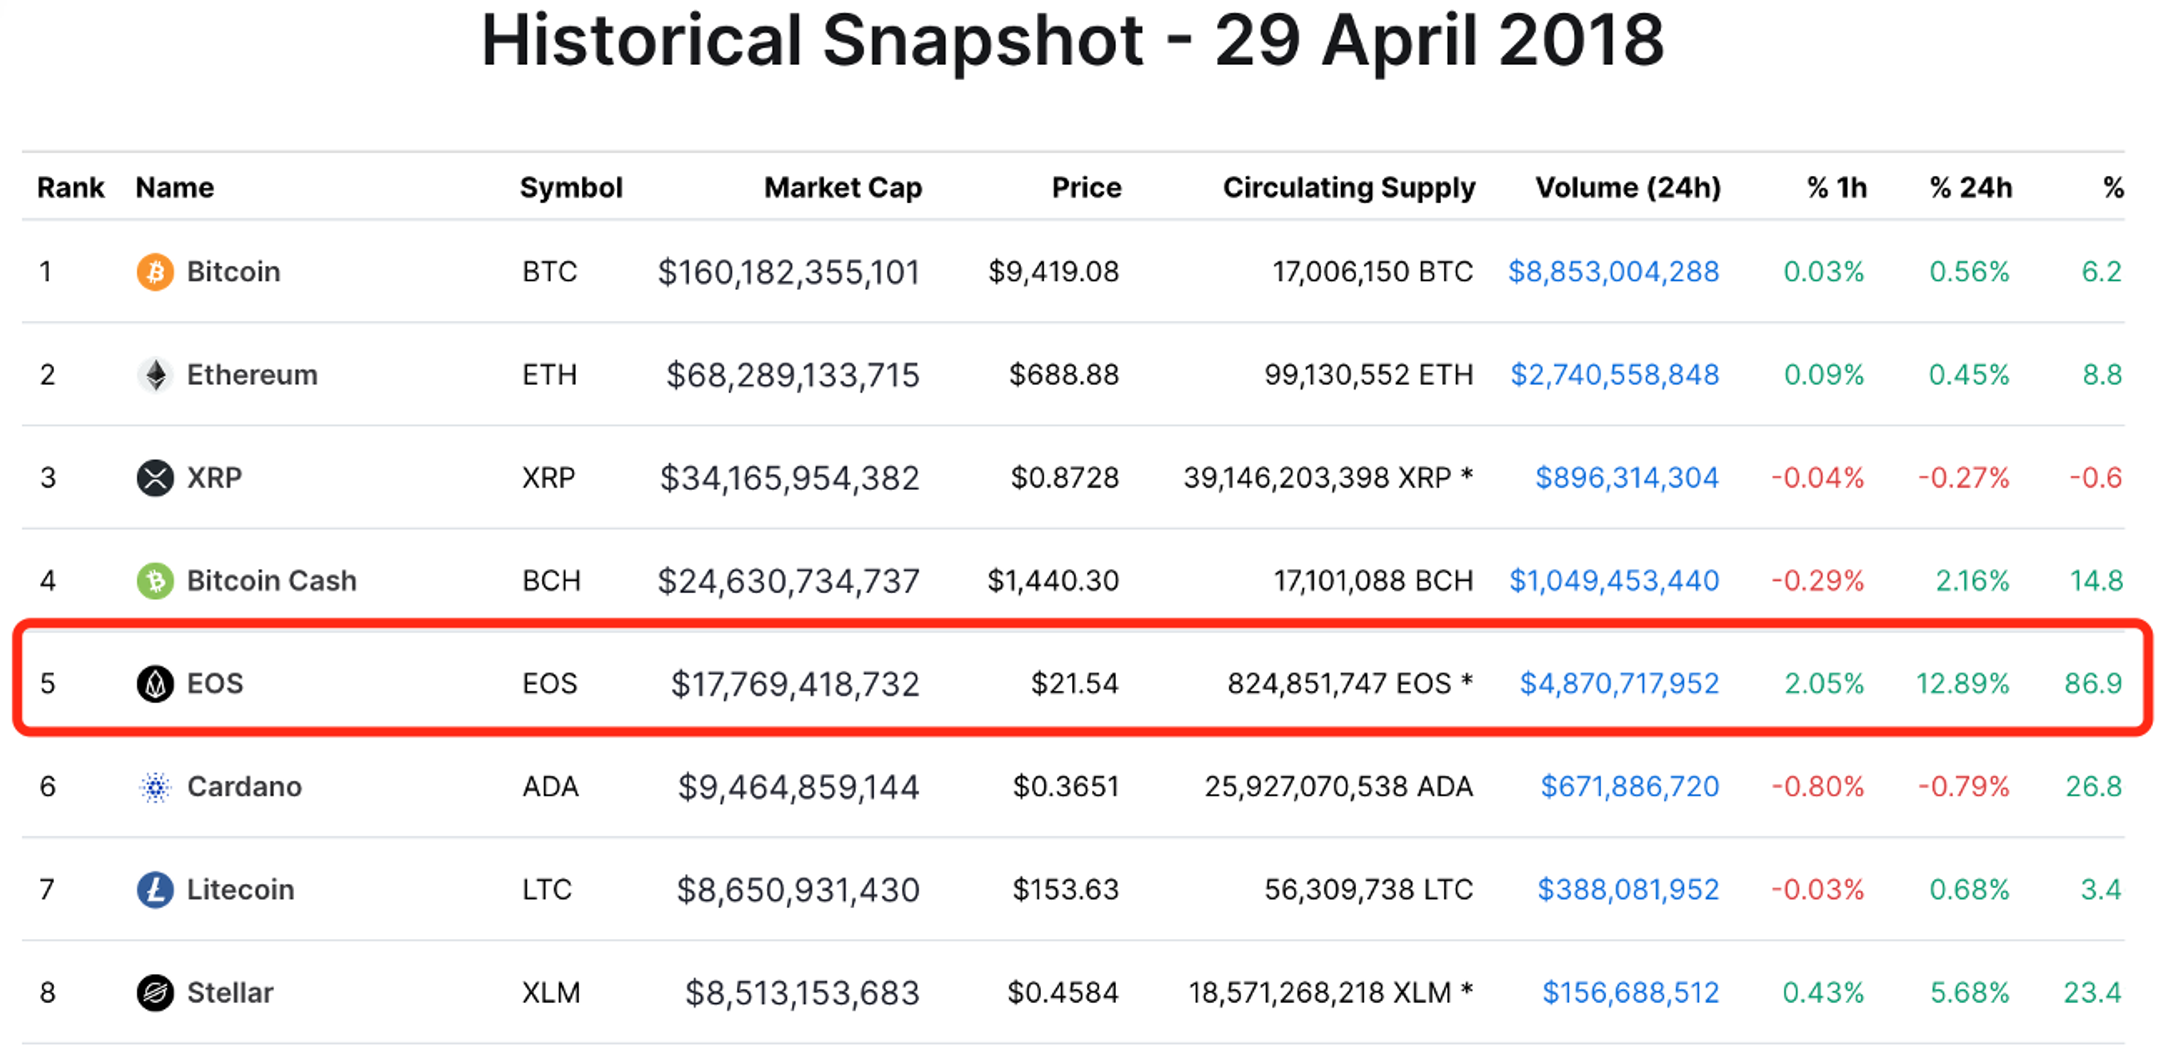Viewport: 2164px width, 1060px height.
Task: Sort by Circulating Supply column header
Action: 1348,187
